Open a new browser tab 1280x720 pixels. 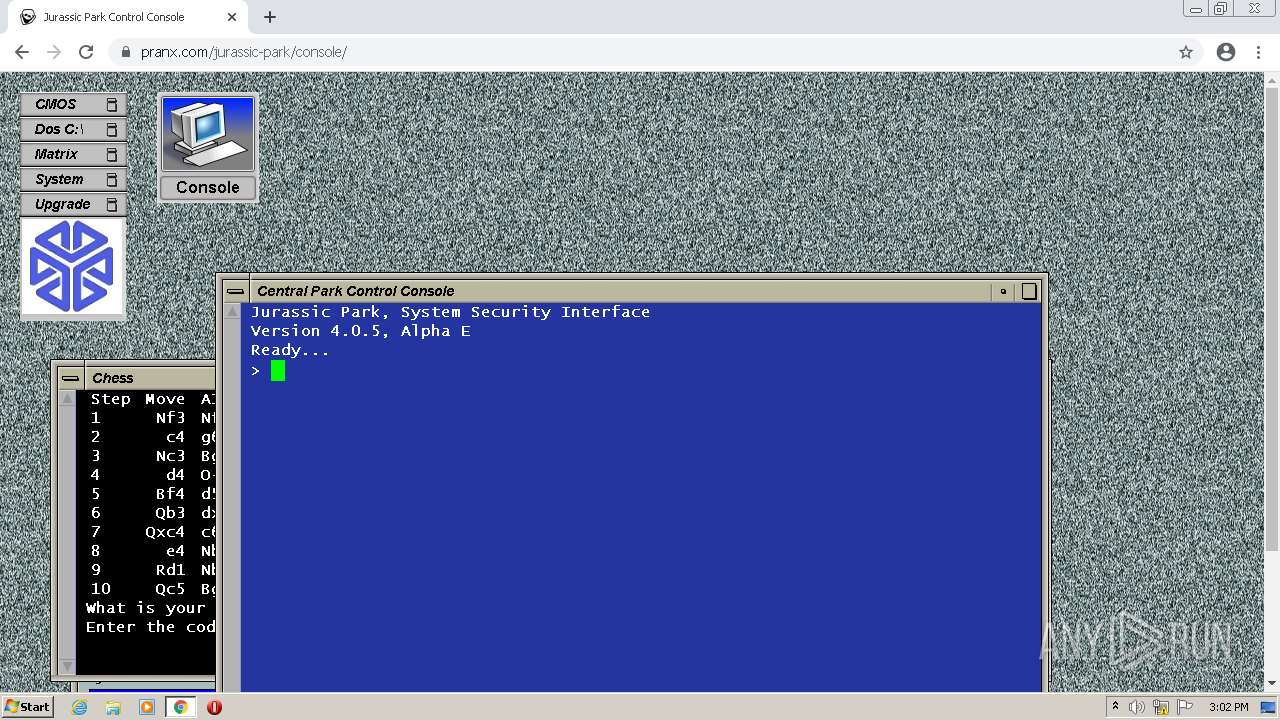(270, 17)
